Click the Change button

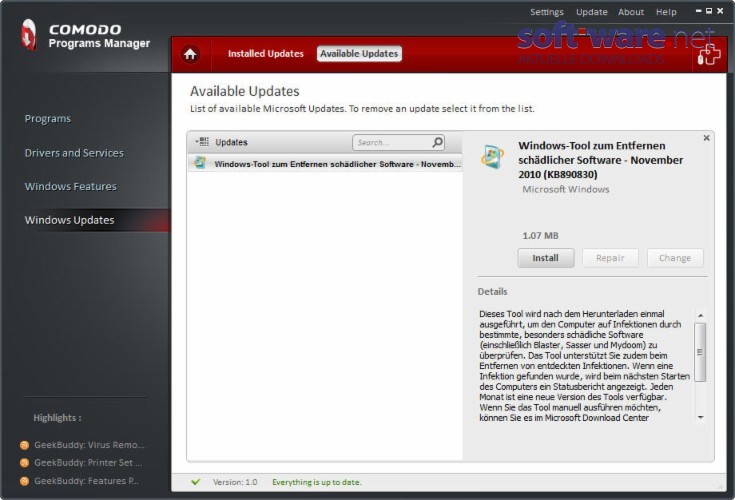pyautogui.click(x=675, y=258)
